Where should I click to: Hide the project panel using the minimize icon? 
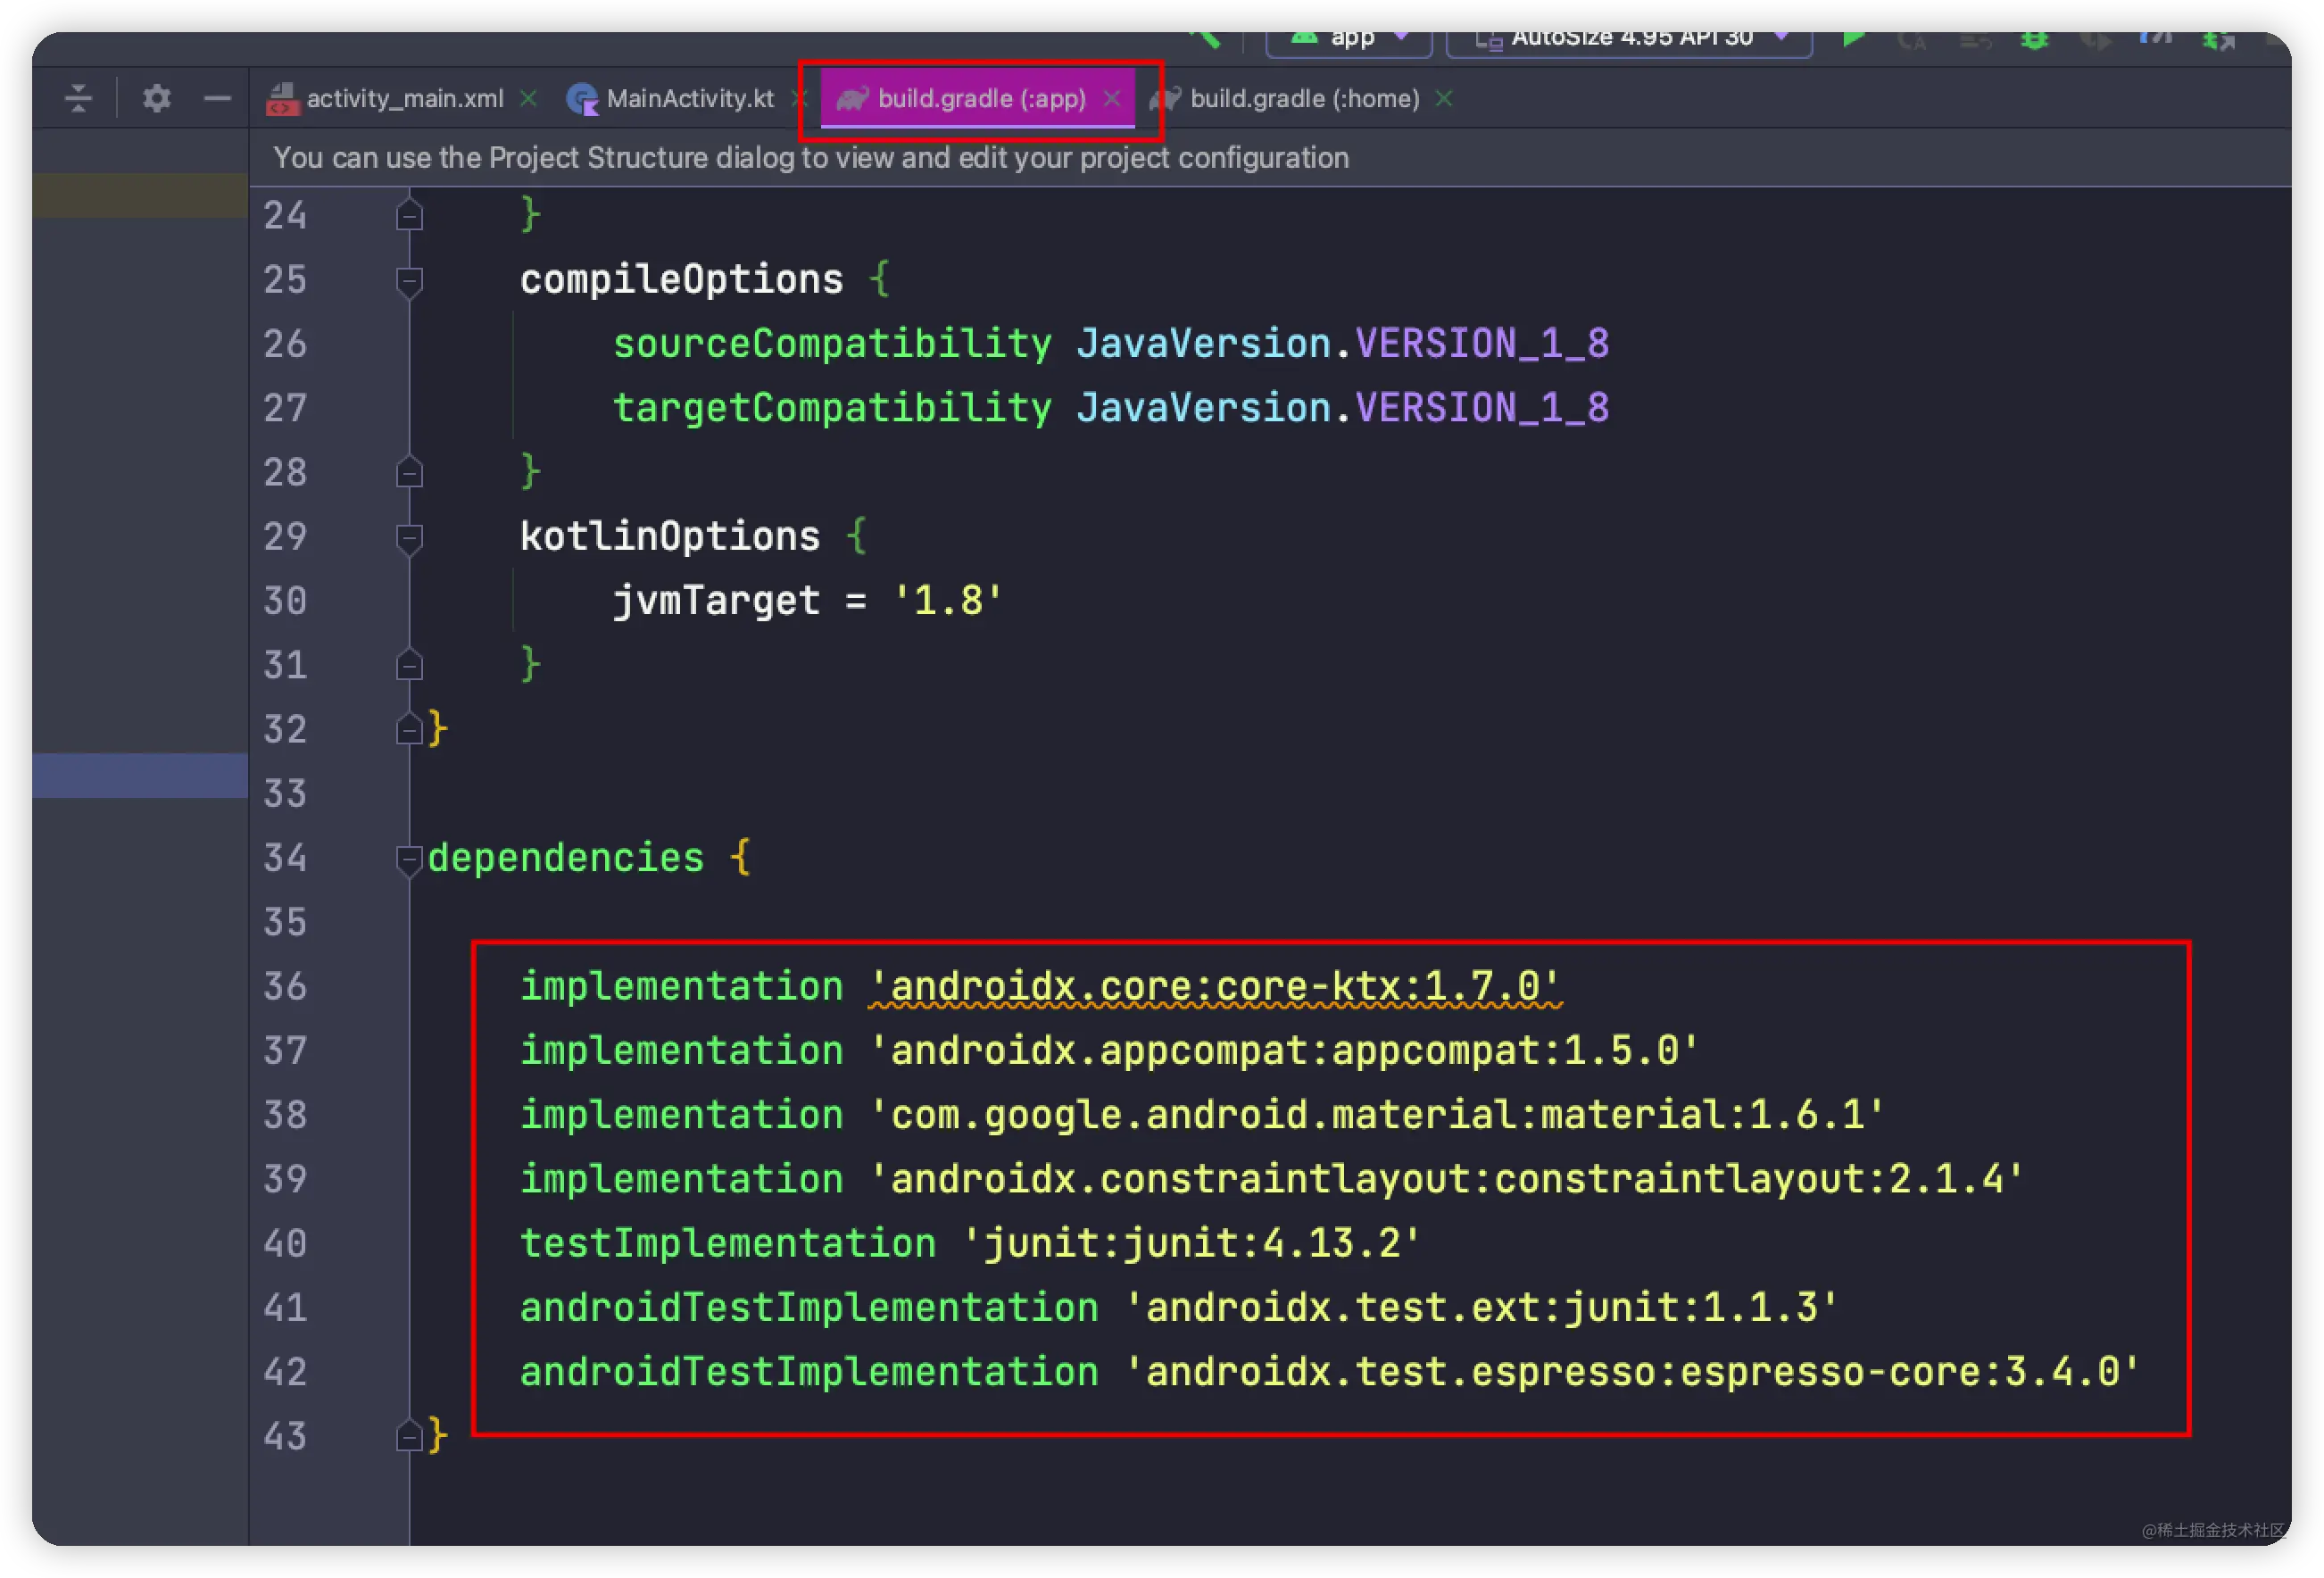click(x=217, y=97)
